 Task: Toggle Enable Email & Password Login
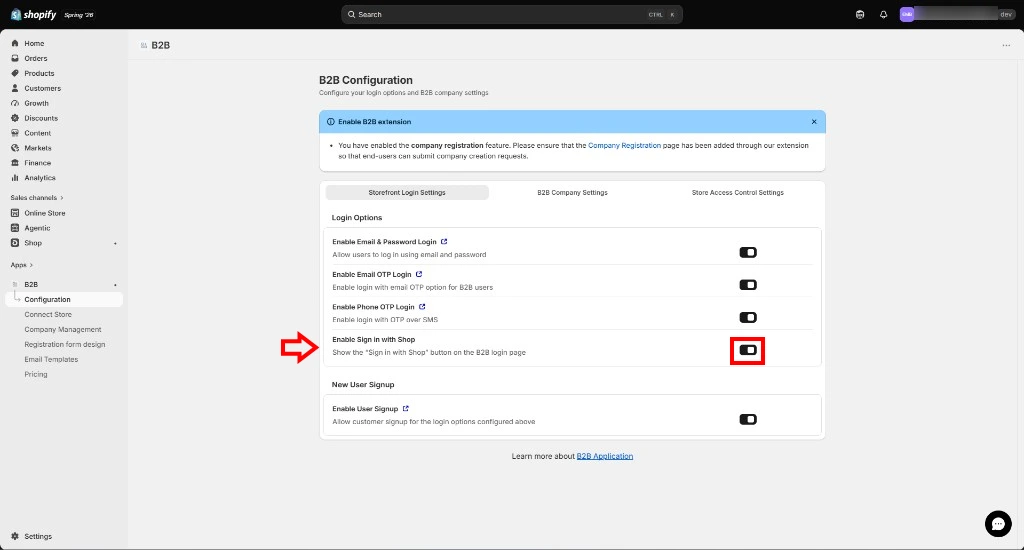748,252
